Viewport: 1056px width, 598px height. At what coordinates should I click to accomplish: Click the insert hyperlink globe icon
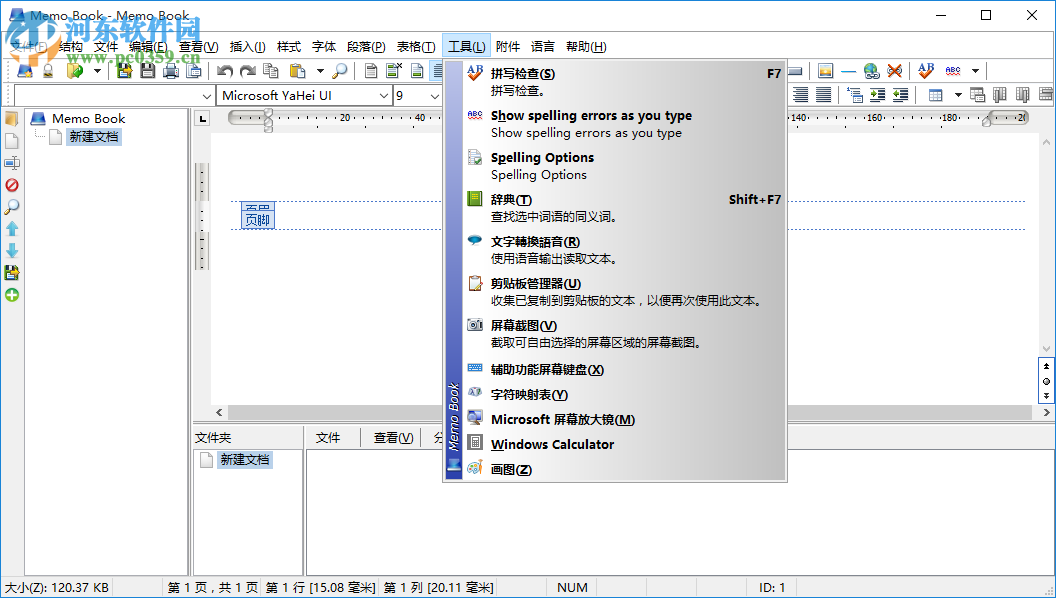click(870, 71)
